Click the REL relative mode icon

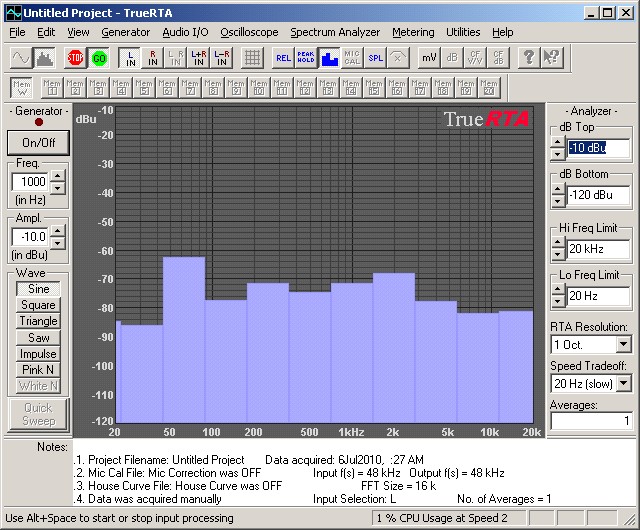283,57
